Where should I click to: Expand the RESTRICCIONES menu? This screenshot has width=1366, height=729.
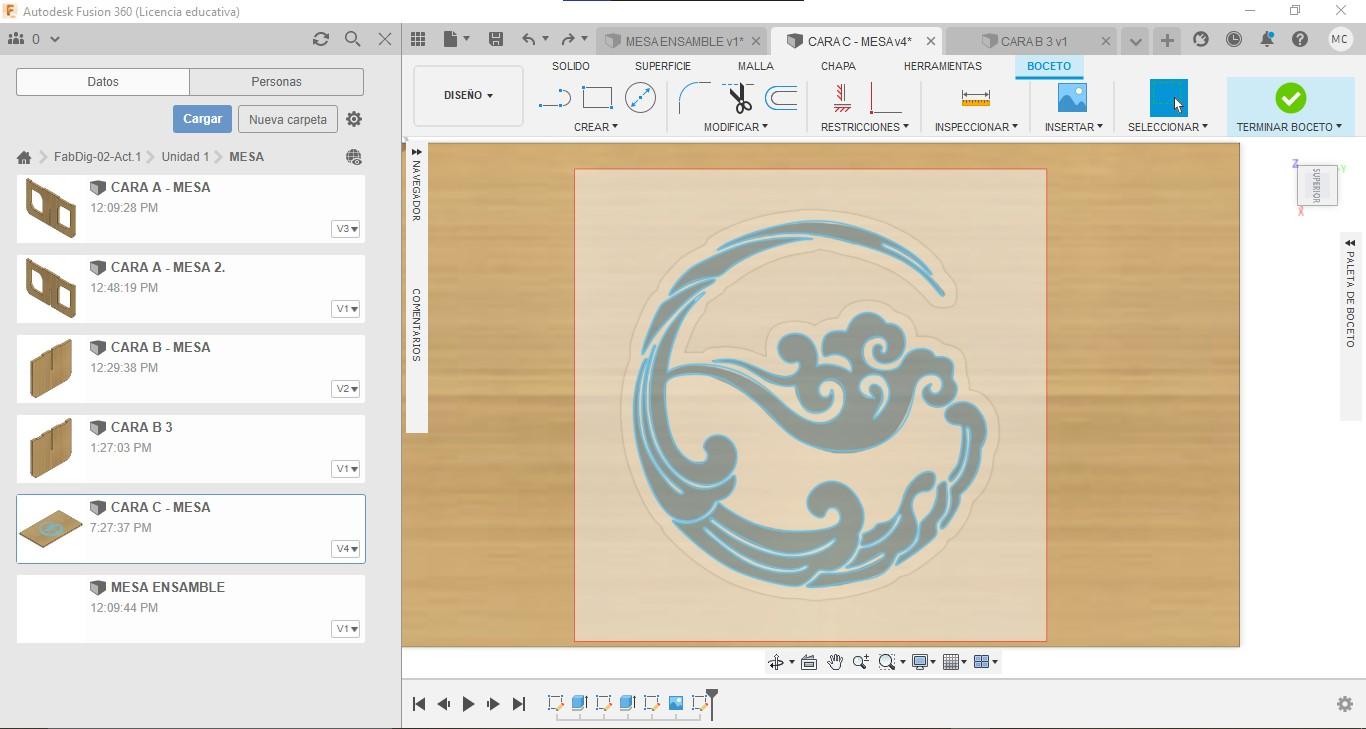[865, 127]
